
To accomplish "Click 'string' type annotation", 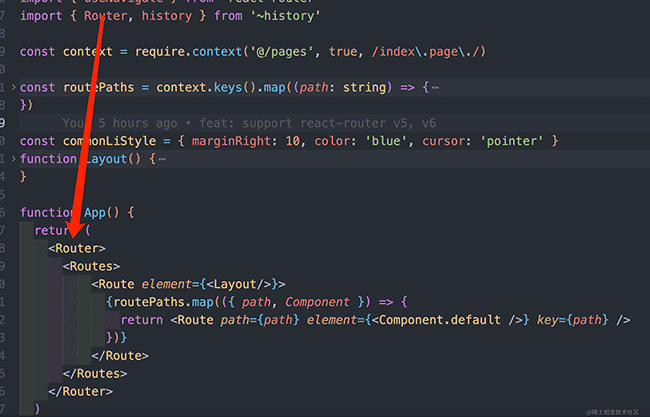I will click(364, 87).
